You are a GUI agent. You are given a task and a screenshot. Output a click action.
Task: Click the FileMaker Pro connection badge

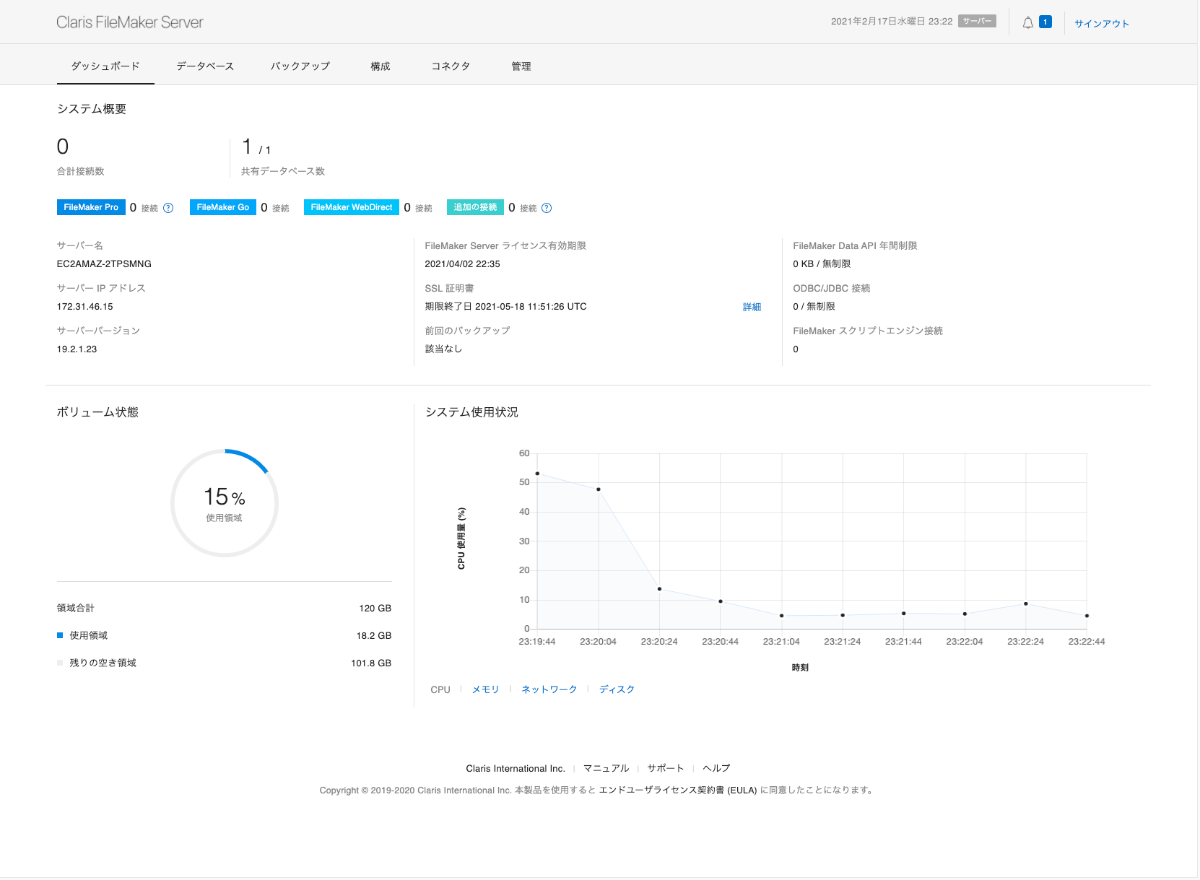click(x=91, y=207)
